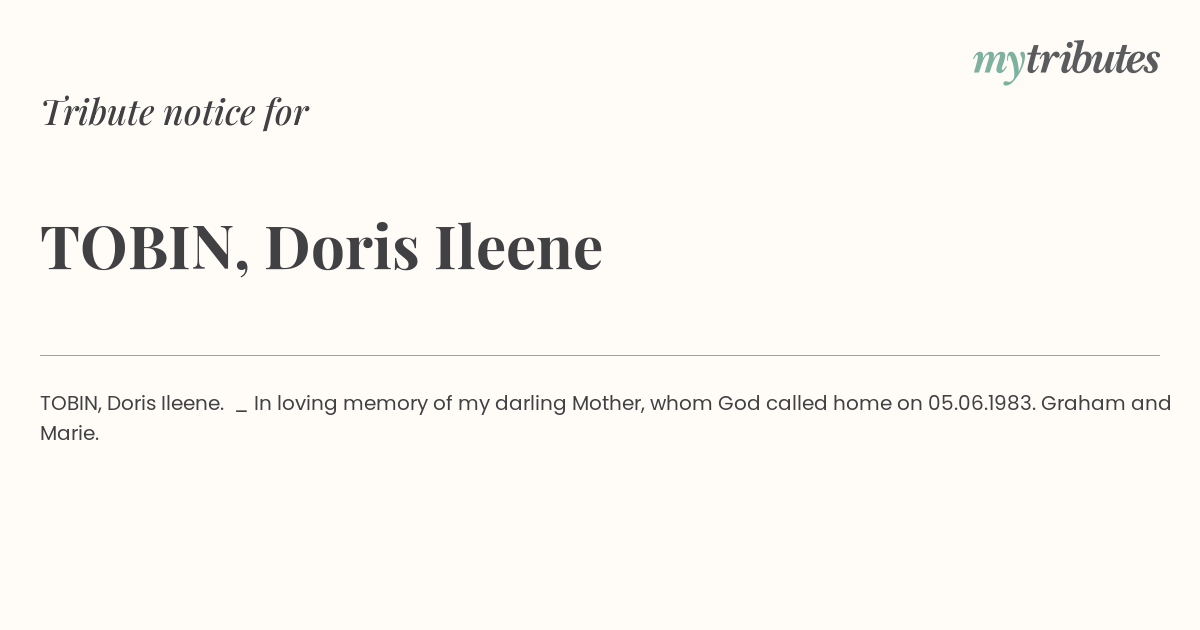
Task: Click the word "Mother," in the notice paragraph
Action: pyautogui.click(x=610, y=403)
